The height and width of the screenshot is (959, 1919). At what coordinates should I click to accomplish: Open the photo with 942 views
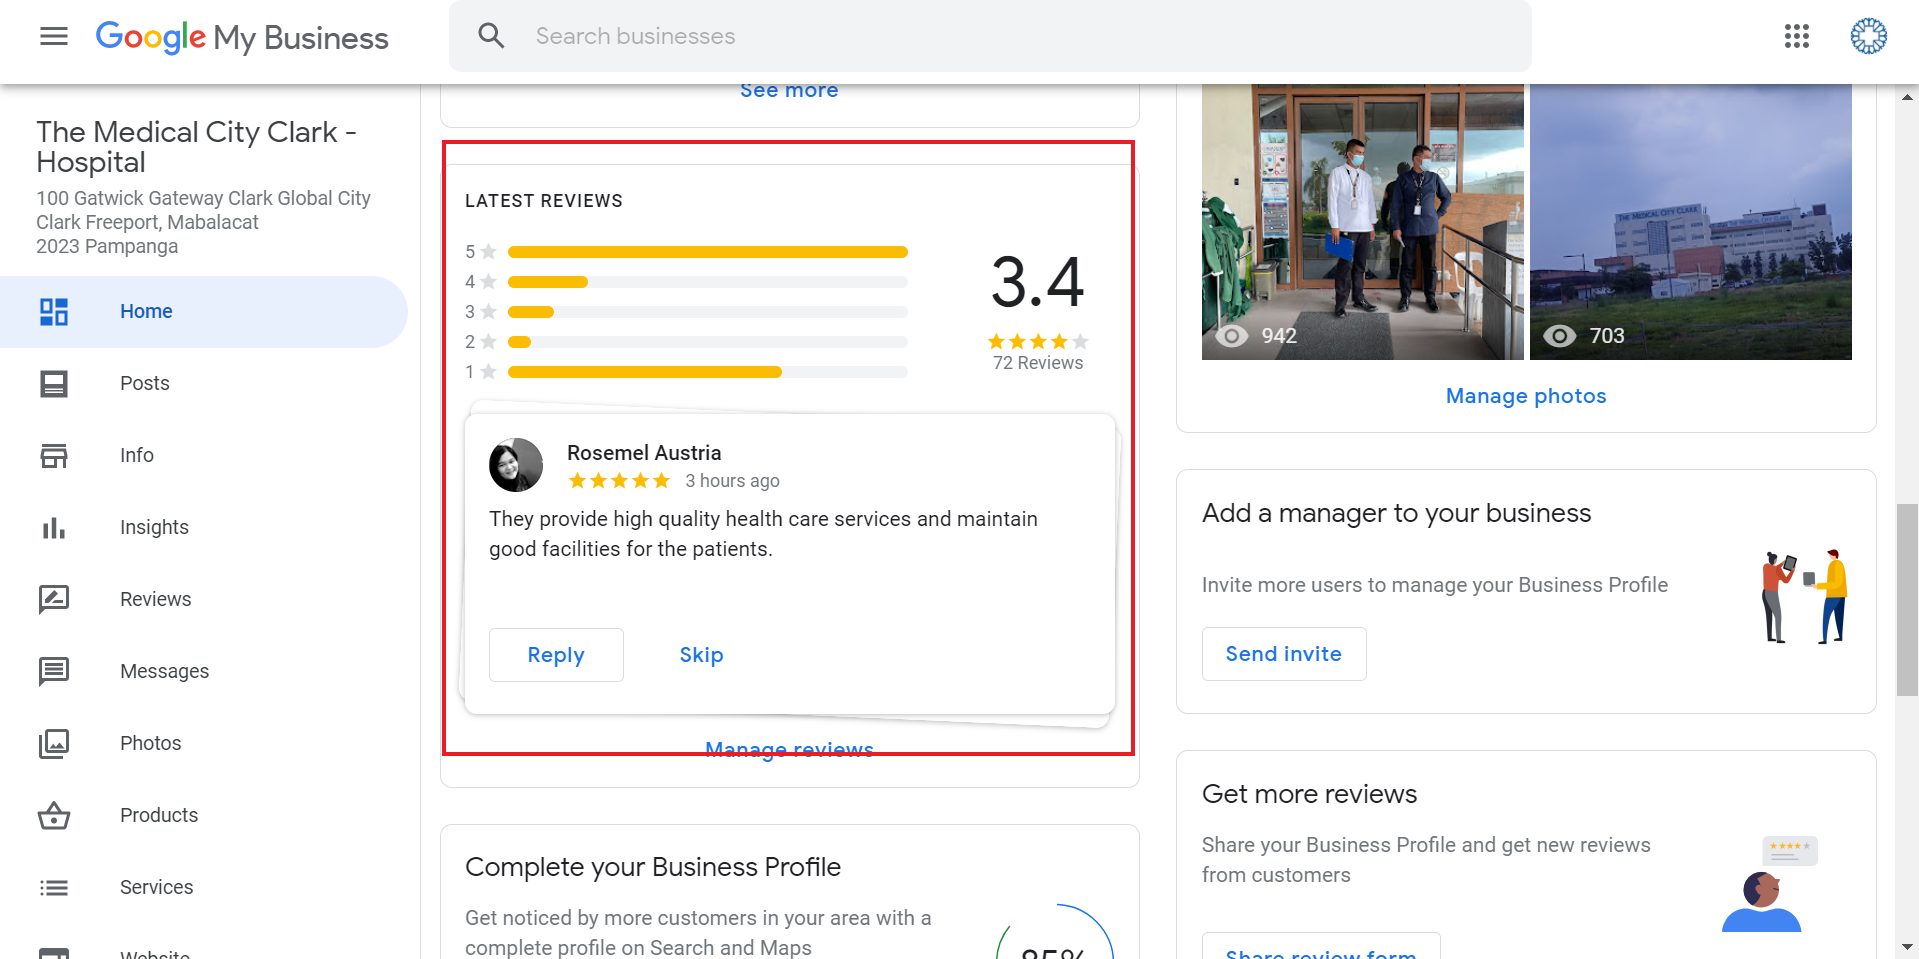tap(1362, 220)
